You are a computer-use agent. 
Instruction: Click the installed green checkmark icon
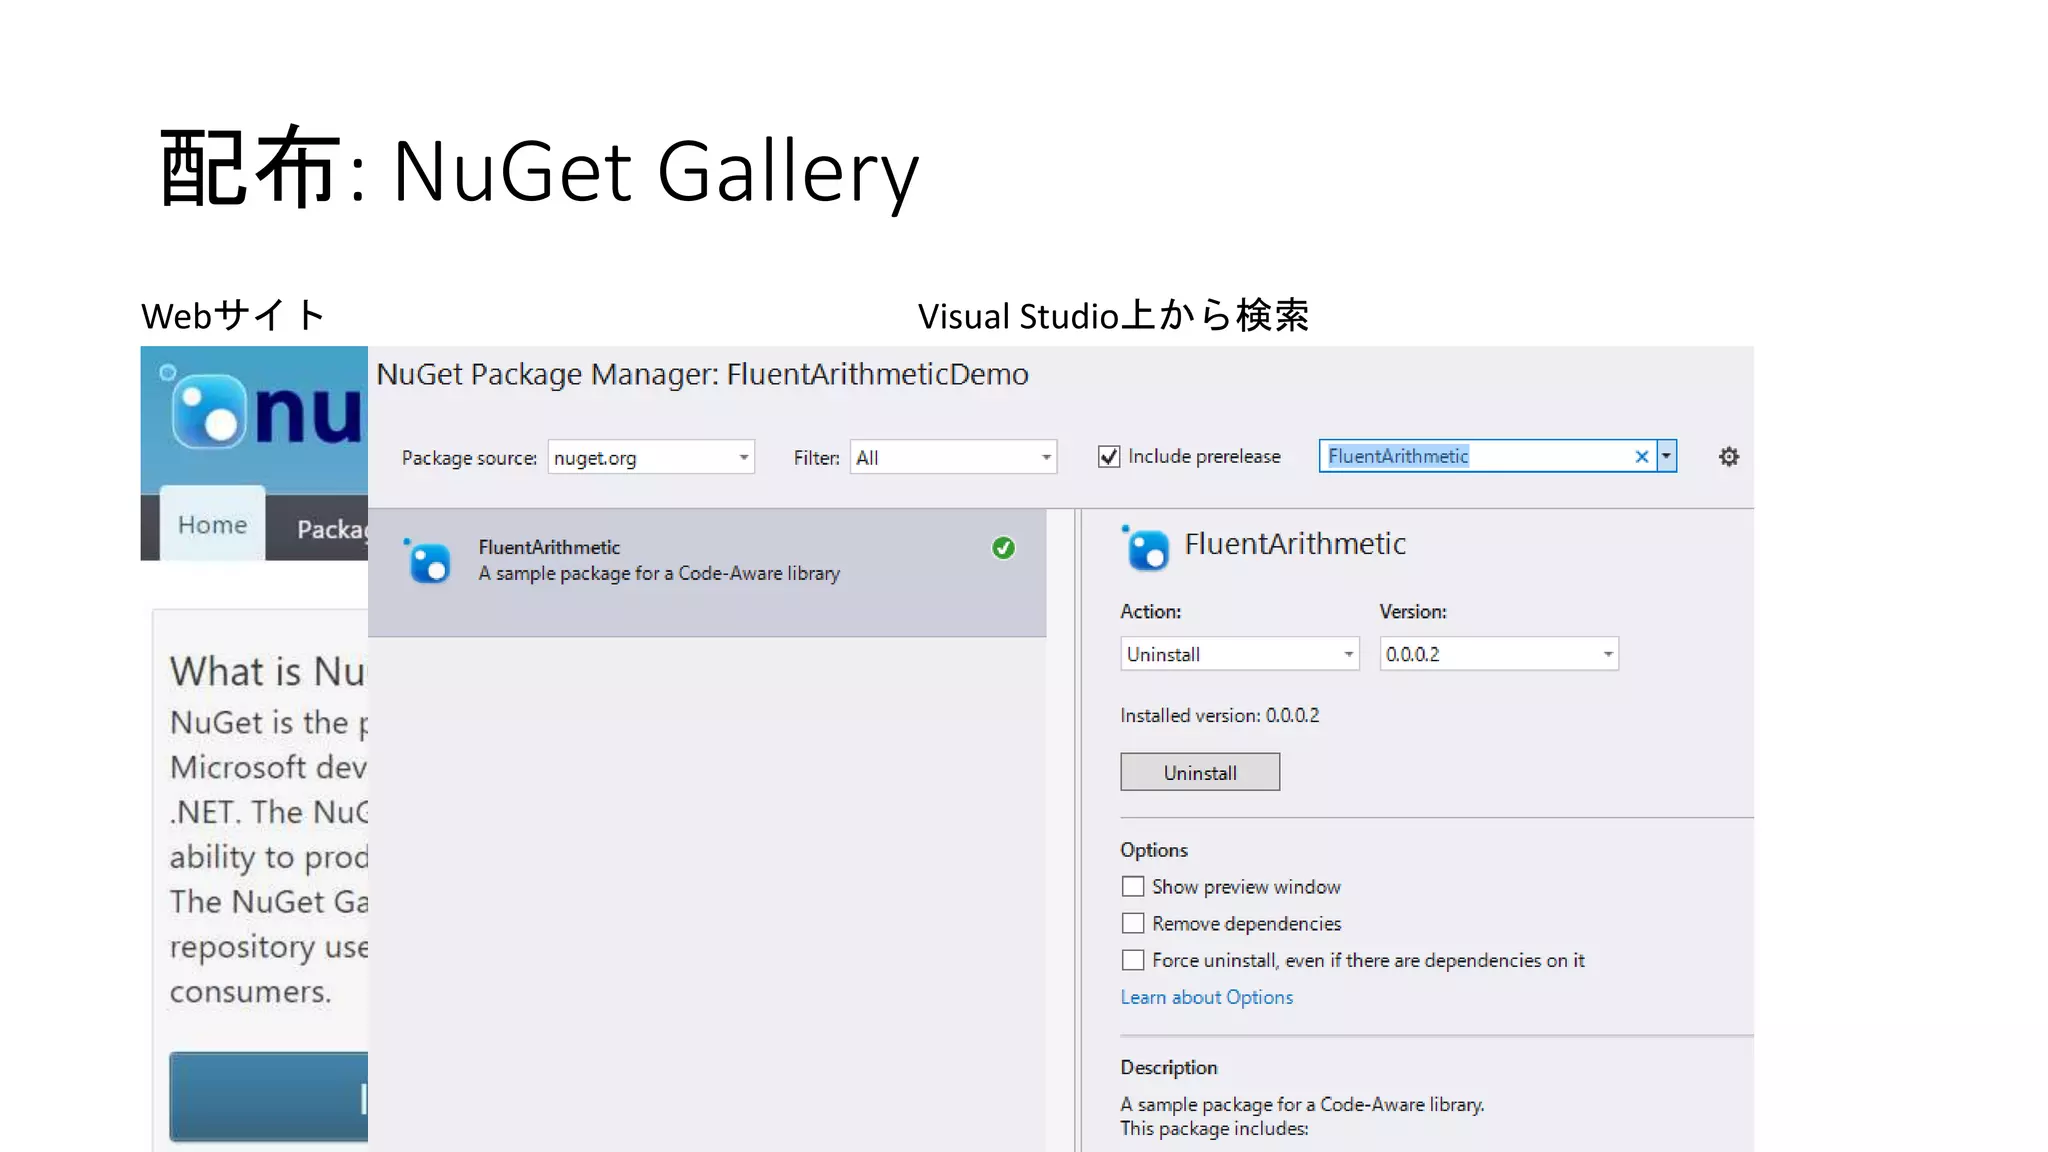coord(1003,548)
